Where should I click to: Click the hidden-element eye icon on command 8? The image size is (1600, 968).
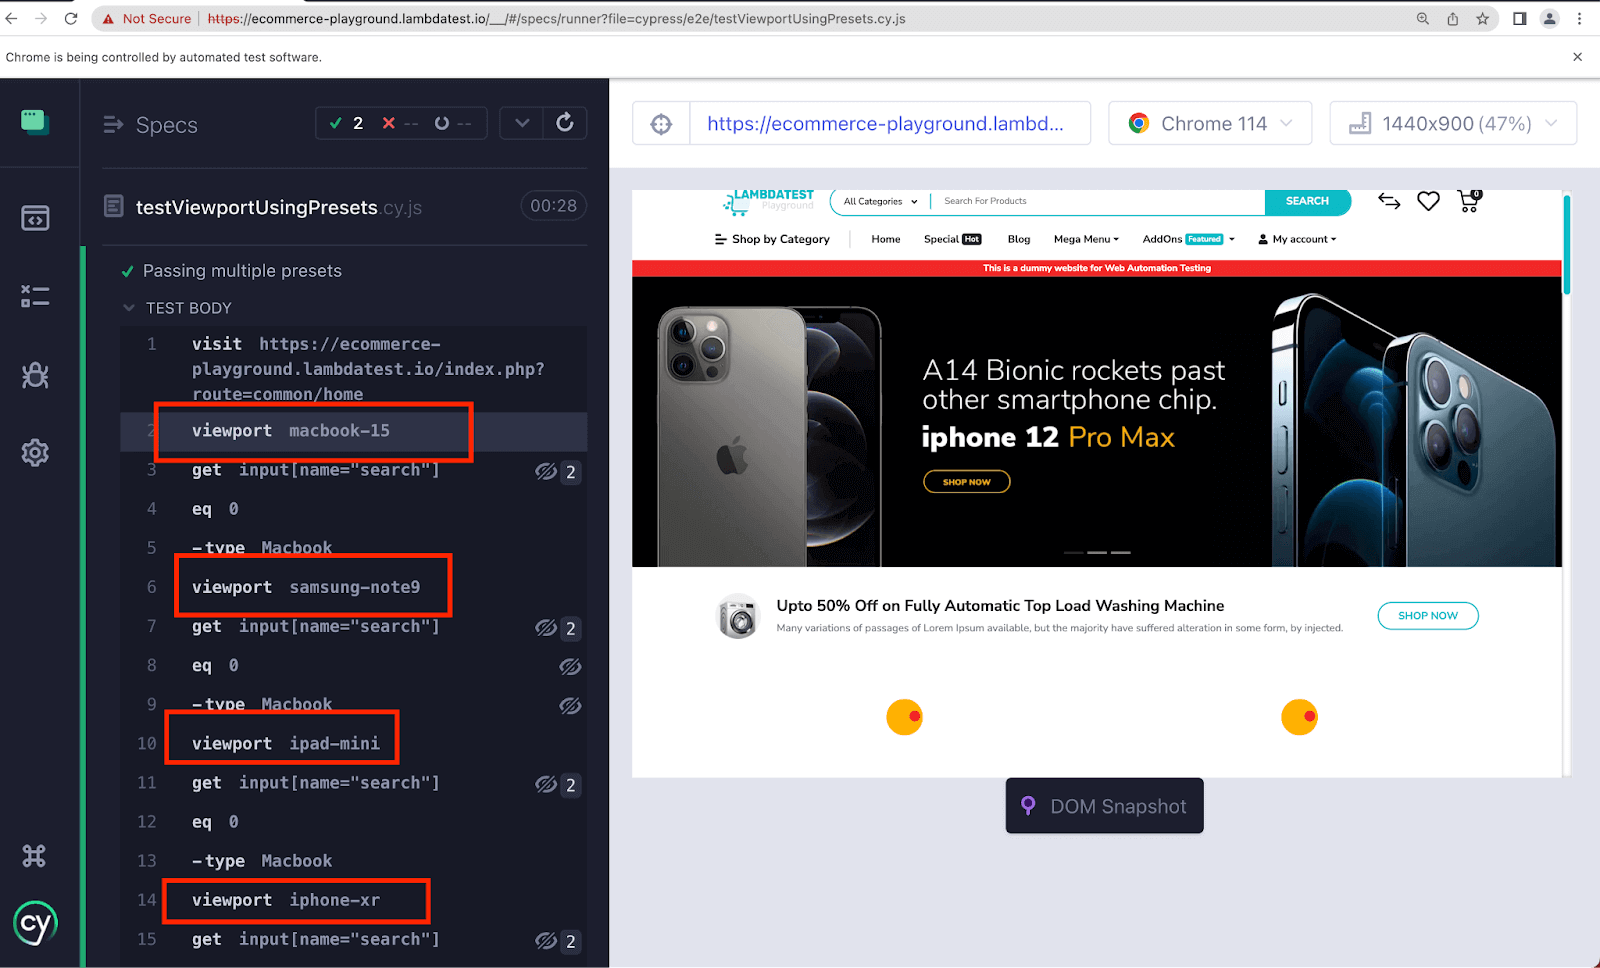click(570, 666)
